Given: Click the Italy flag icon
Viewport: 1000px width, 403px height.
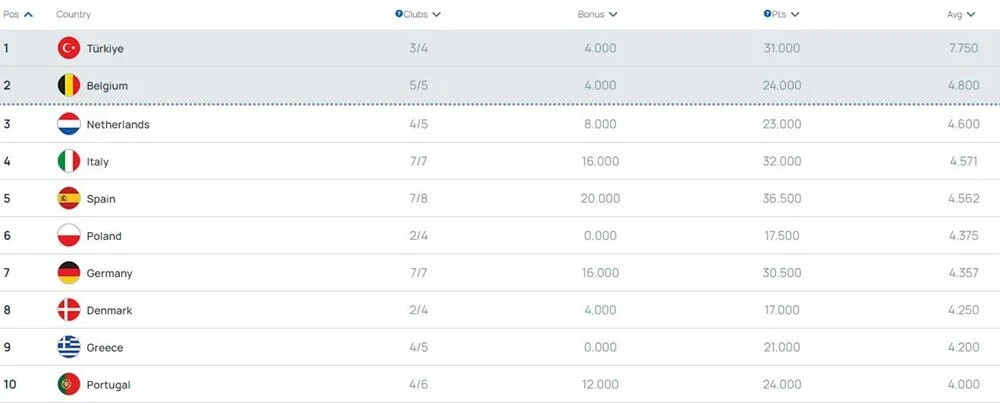Looking at the screenshot, I should [69, 161].
